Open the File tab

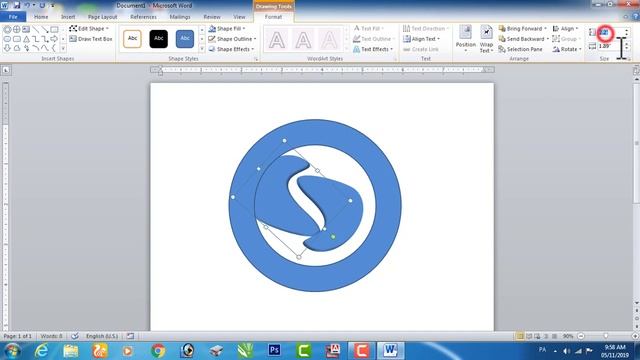click(x=13, y=17)
